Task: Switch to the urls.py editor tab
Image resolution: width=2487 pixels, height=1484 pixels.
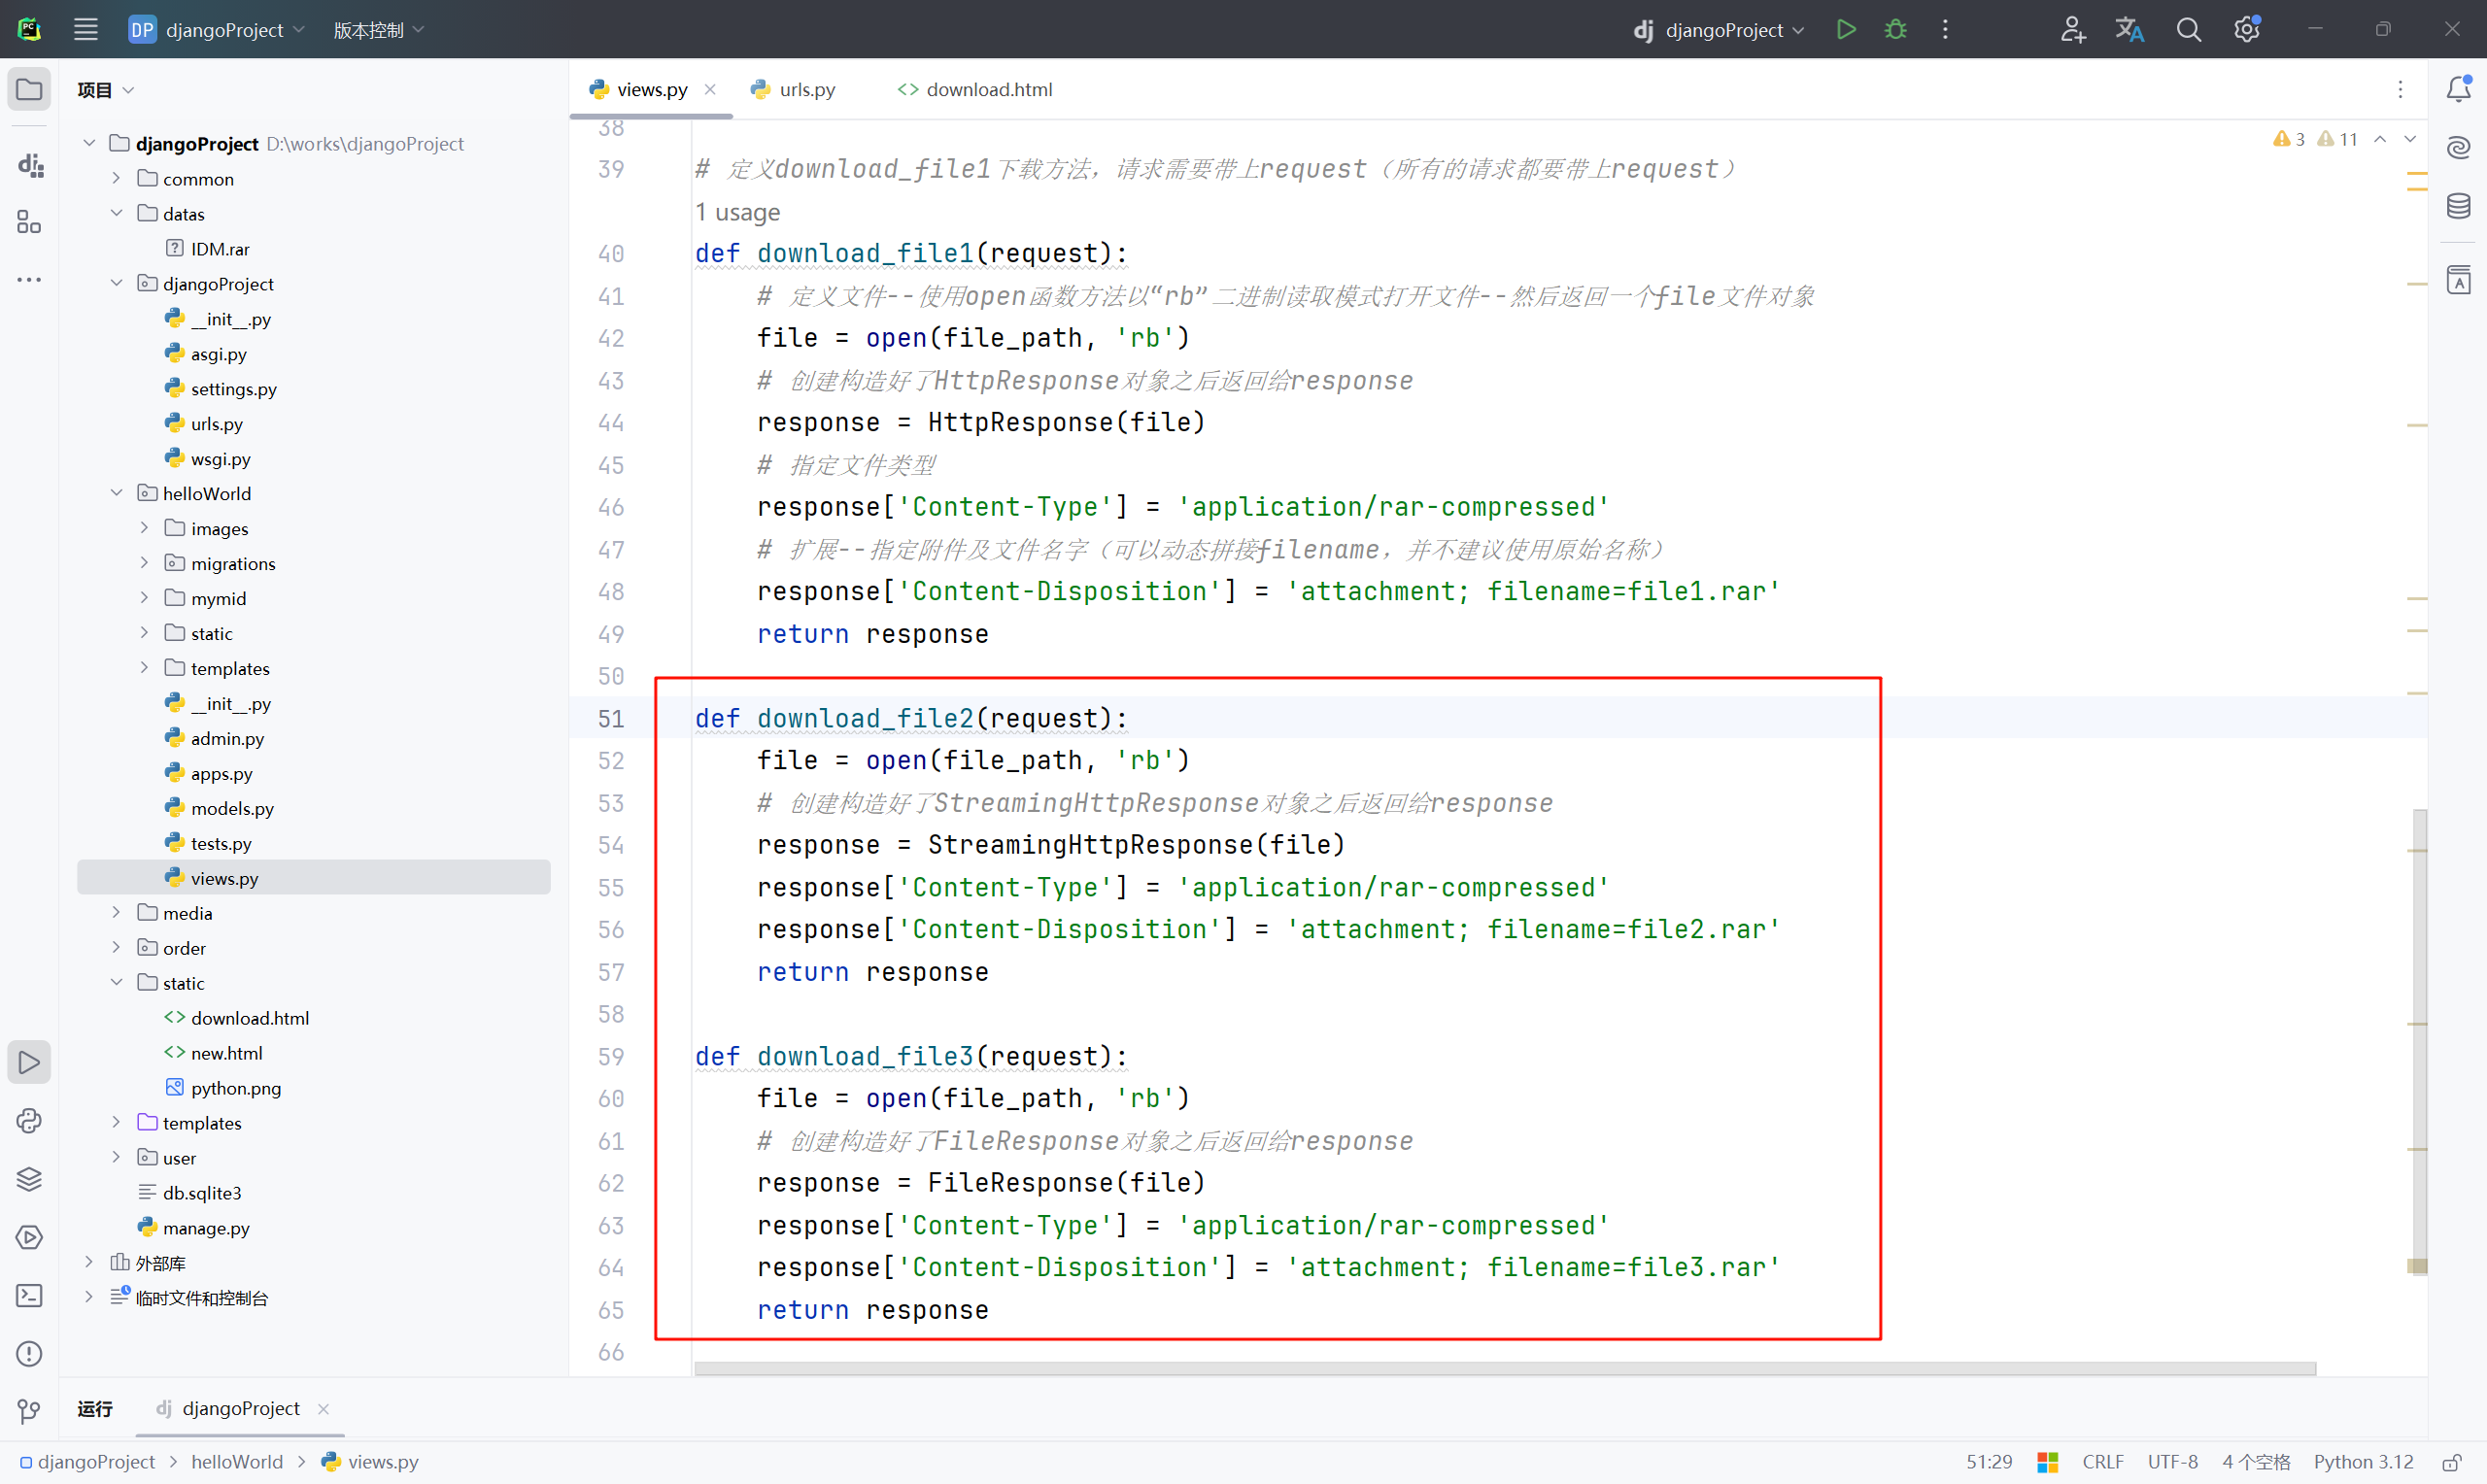Action: click(x=793, y=89)
